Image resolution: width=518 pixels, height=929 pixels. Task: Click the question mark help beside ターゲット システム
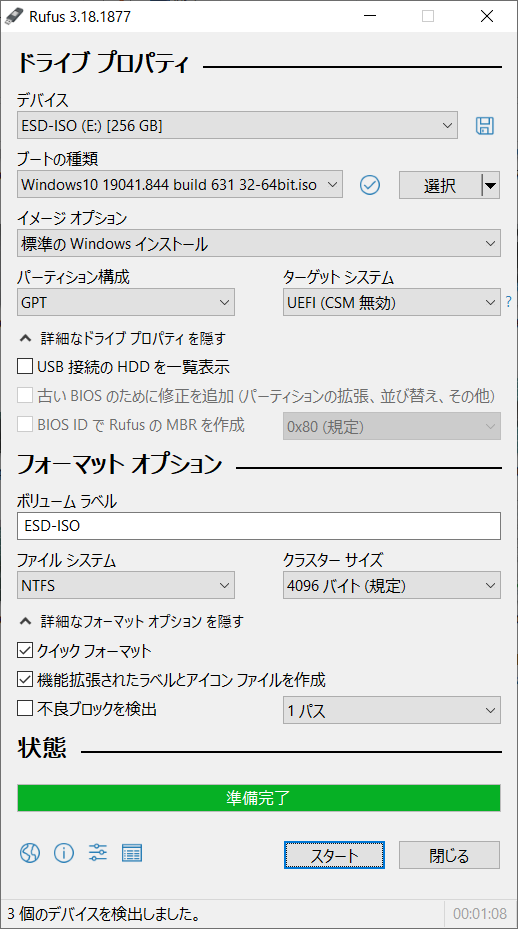508,302
